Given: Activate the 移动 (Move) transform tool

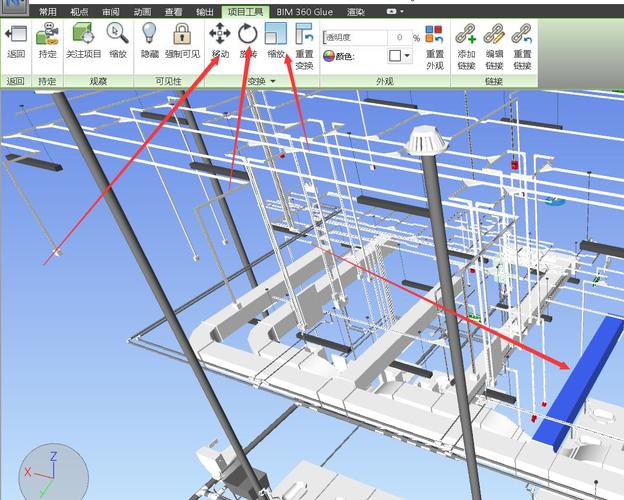Looking at the screenshot, I should coord(220,33).
